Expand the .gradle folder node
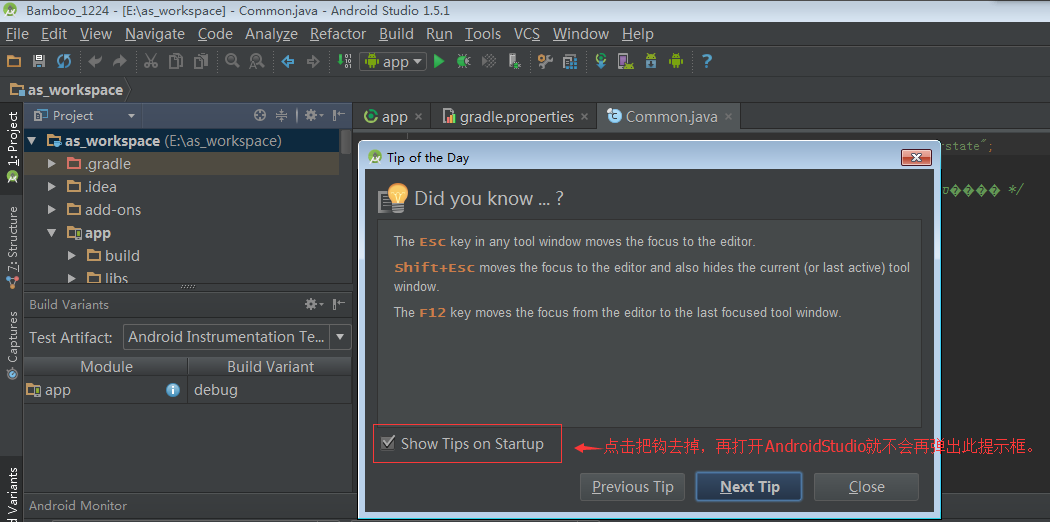1050x522 pixels. click(52, 164)
